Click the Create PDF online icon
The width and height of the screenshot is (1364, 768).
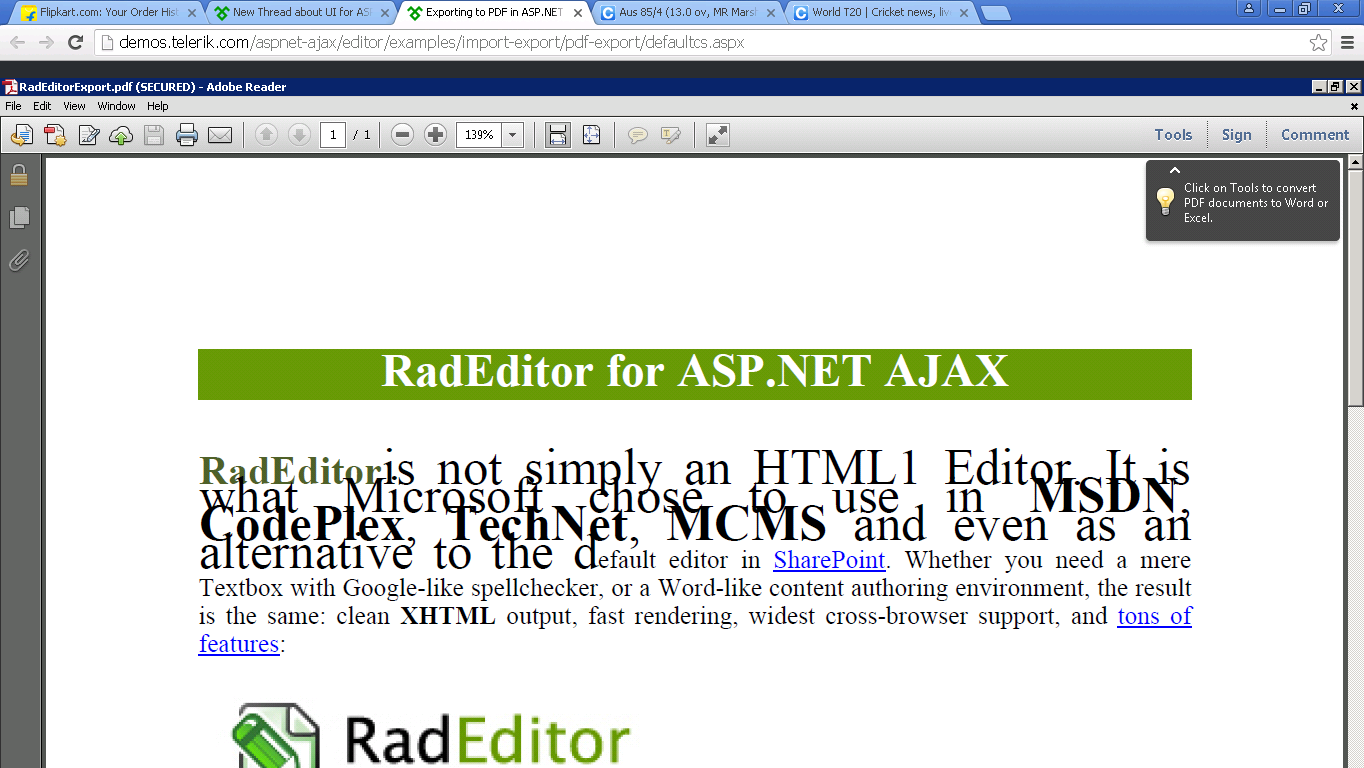[x=55, y=135]
